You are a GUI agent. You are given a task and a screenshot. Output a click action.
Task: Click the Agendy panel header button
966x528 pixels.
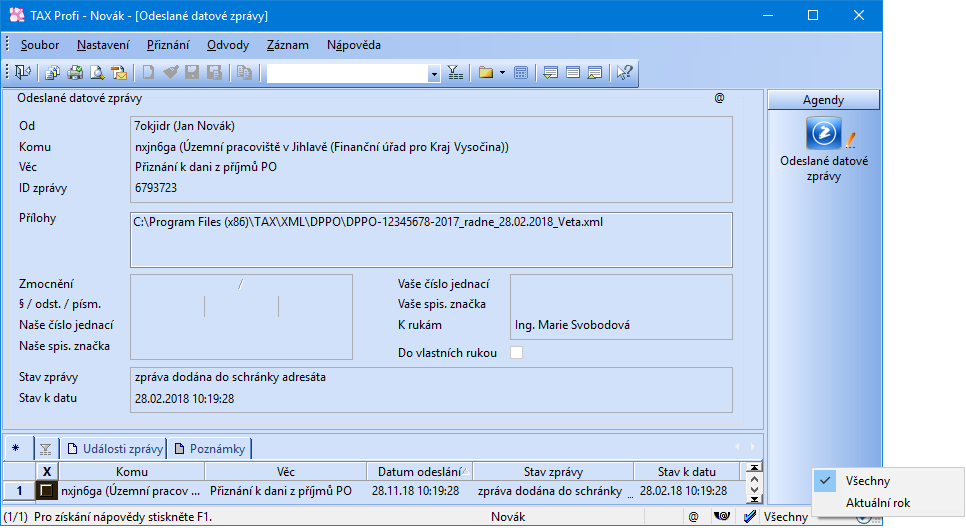pos(823,100)
